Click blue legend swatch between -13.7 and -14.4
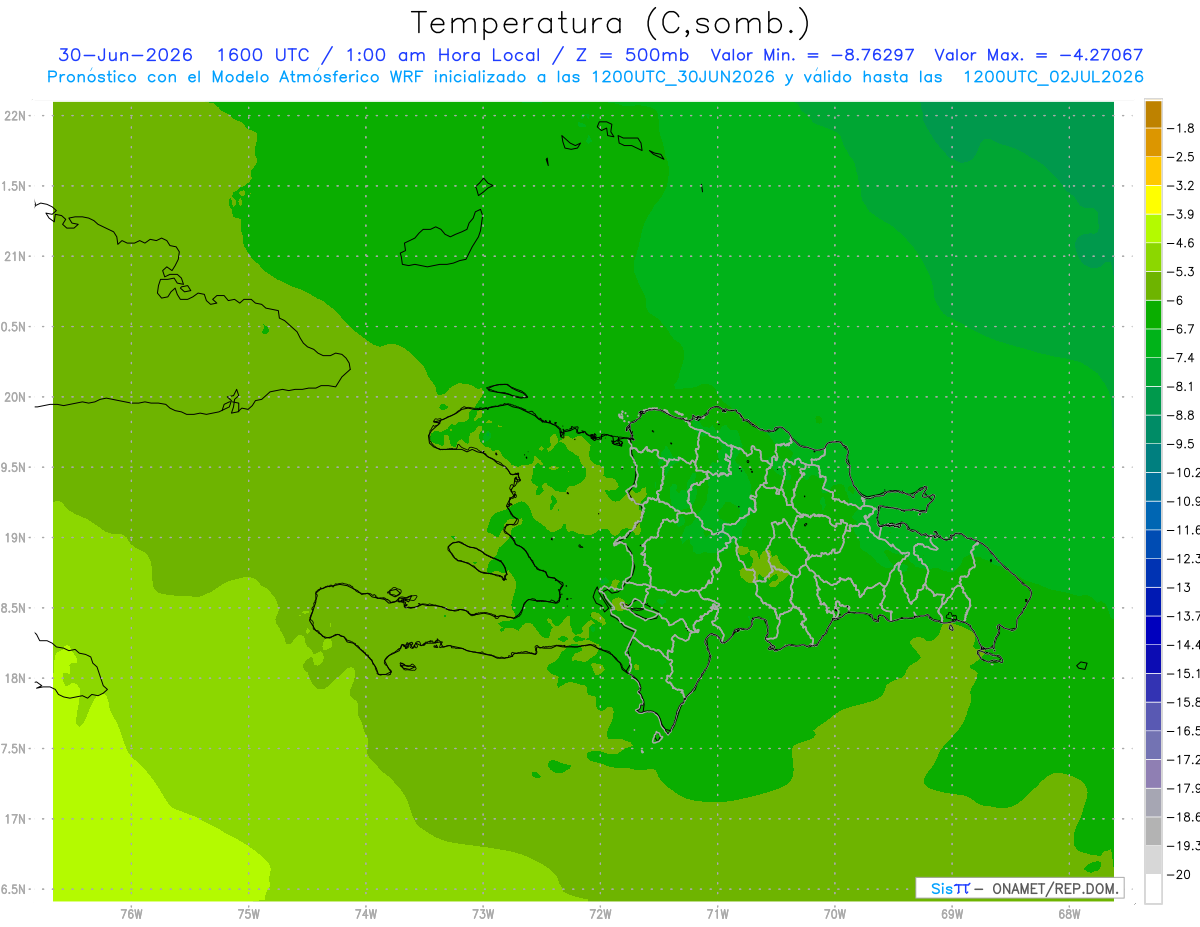The height and width of the screenshot is (927, 1200). tap(1153, 630)
